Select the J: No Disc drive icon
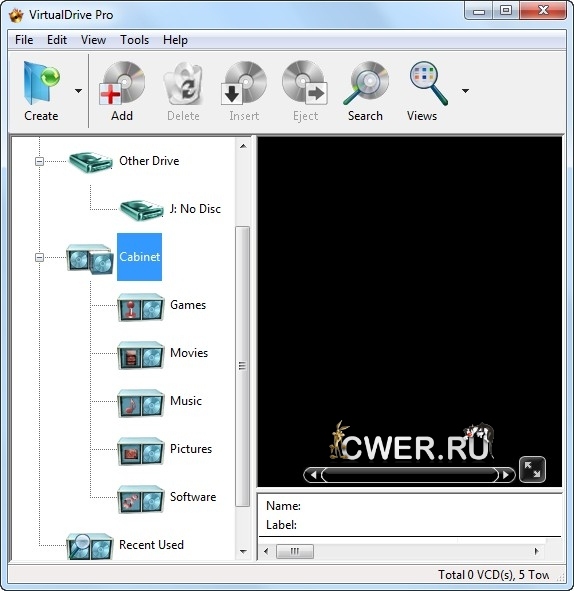Viewport: 574px width, 591px height. 141,210
